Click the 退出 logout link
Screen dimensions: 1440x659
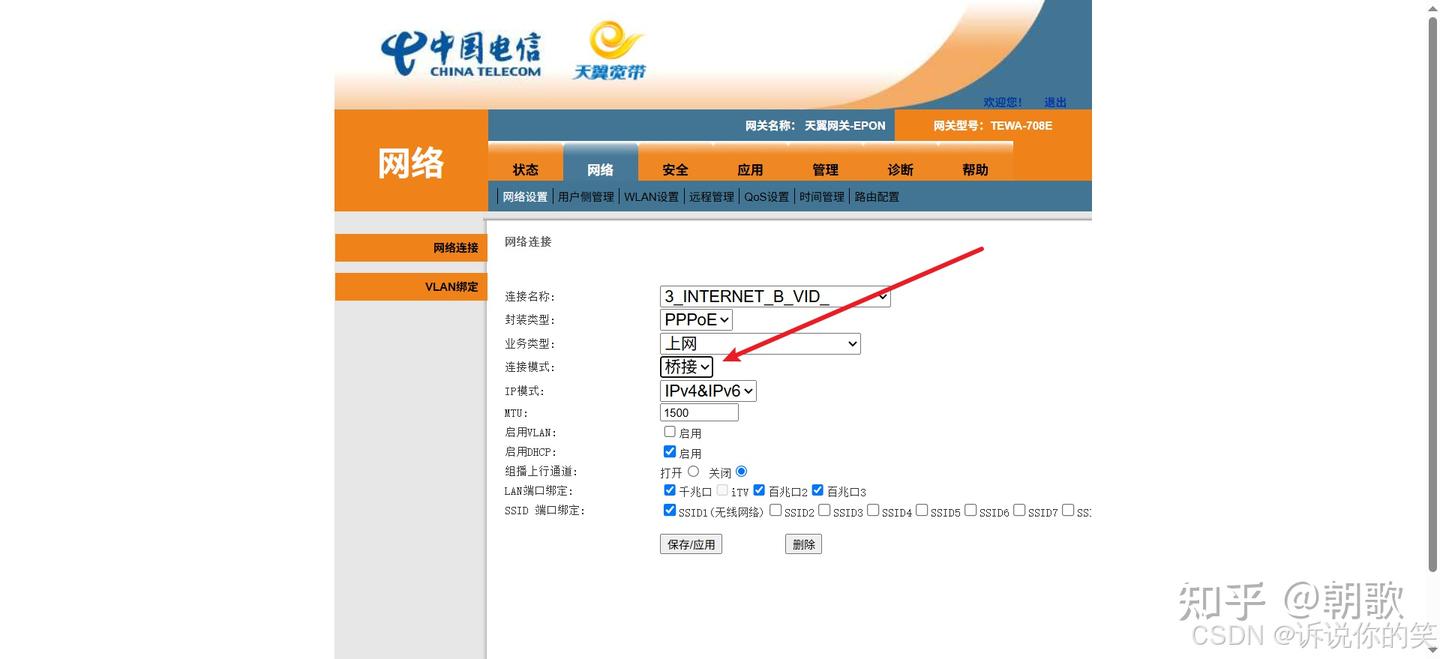(x=1054, y=101)
